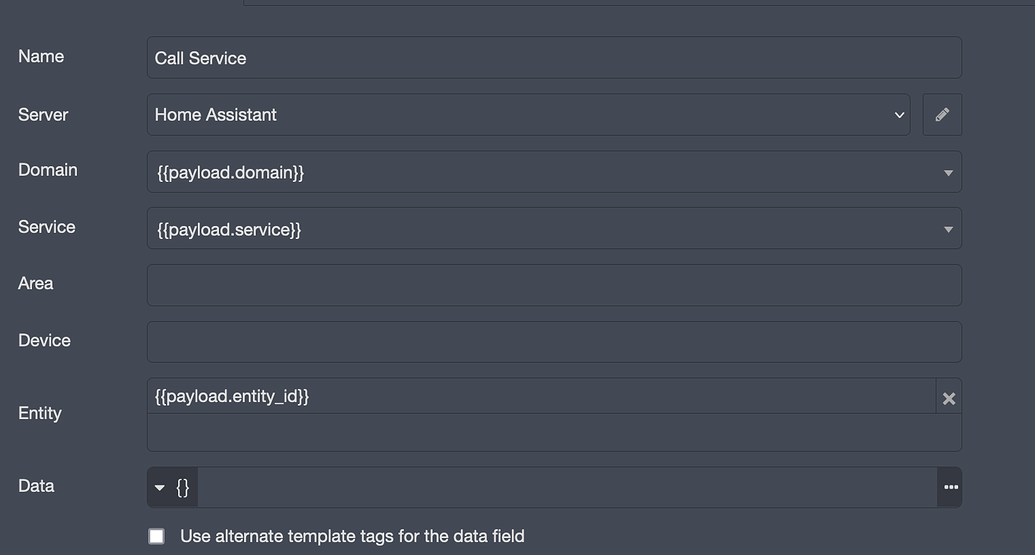Click the Data field label

36,486
